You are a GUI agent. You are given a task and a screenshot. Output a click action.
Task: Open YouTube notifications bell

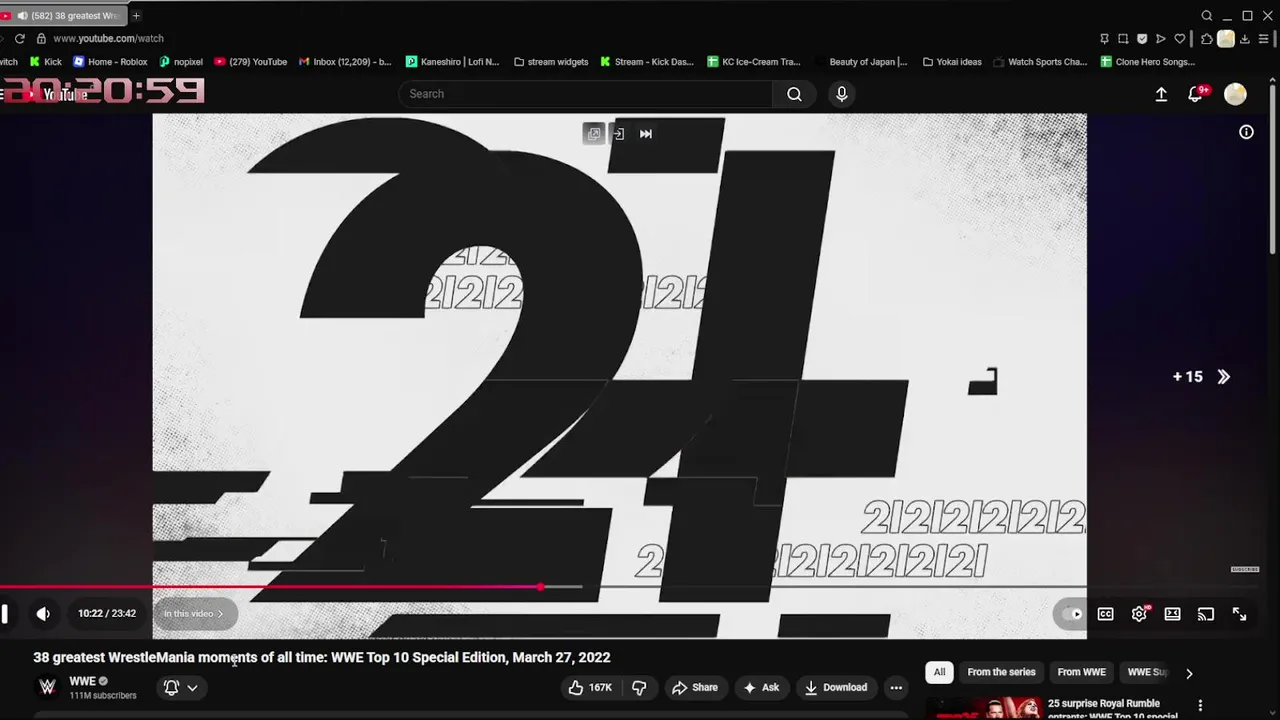[1195, 94]
